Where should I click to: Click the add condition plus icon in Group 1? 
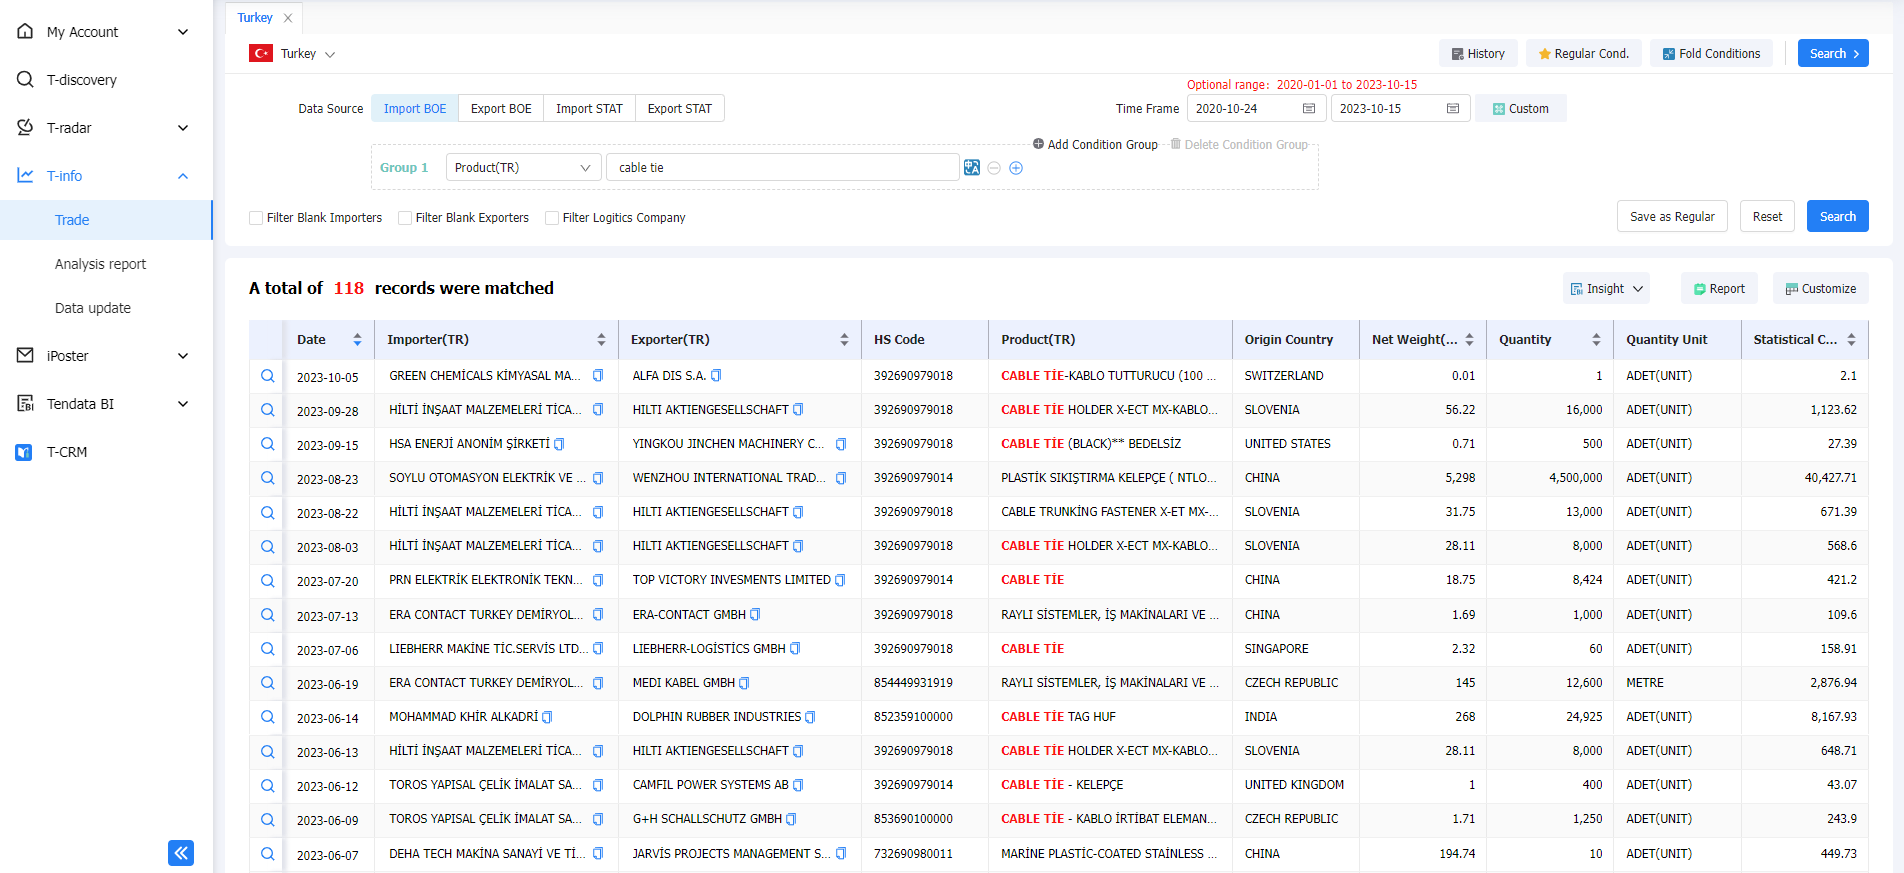point(1016,168)
